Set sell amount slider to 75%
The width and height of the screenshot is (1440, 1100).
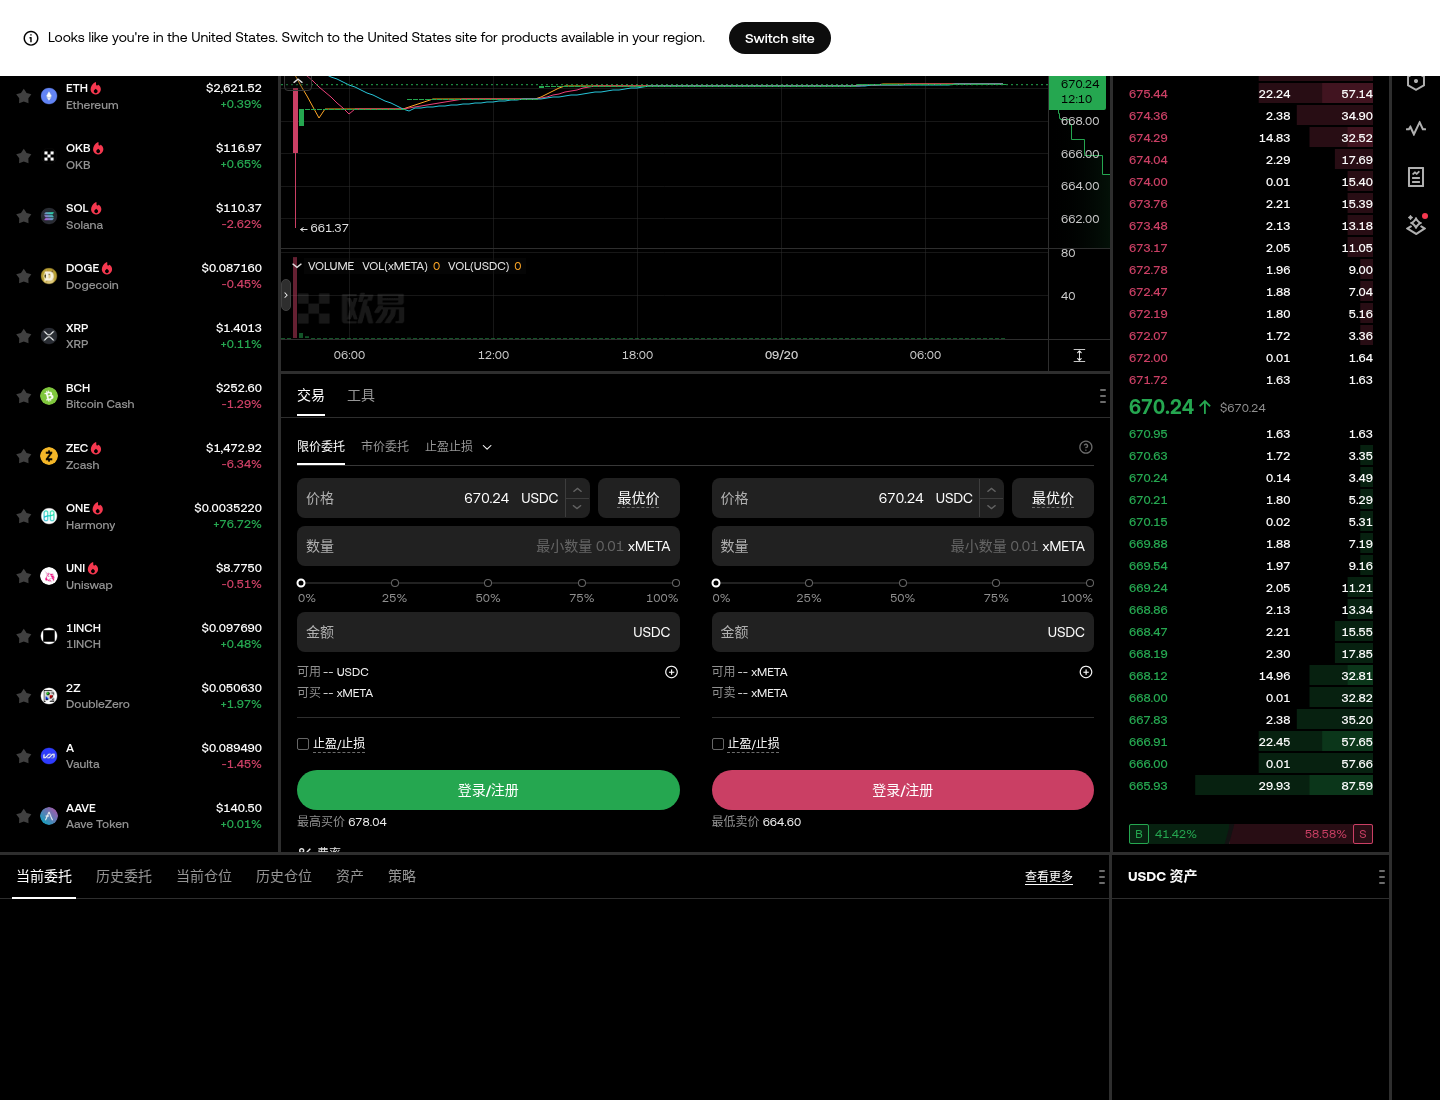point(996,583)
